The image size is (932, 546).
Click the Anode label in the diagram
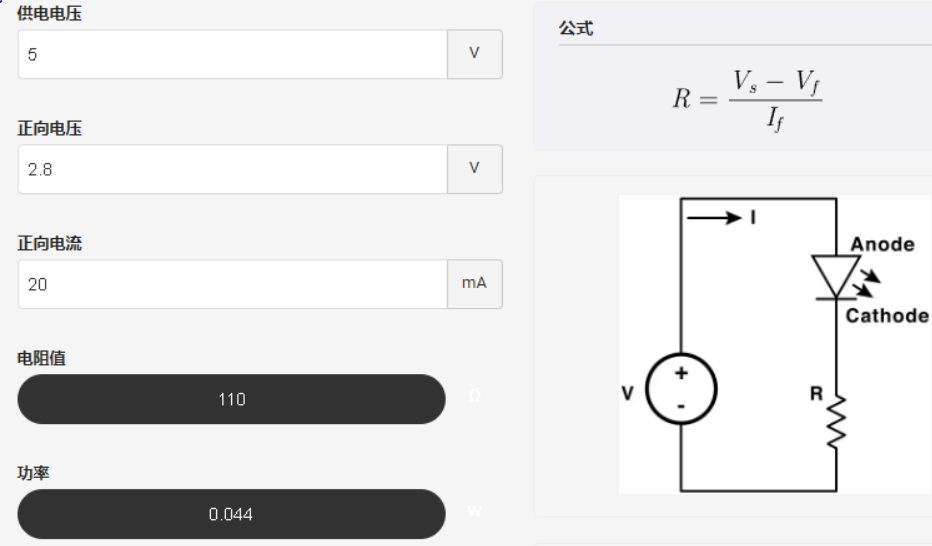click(882, 244)
